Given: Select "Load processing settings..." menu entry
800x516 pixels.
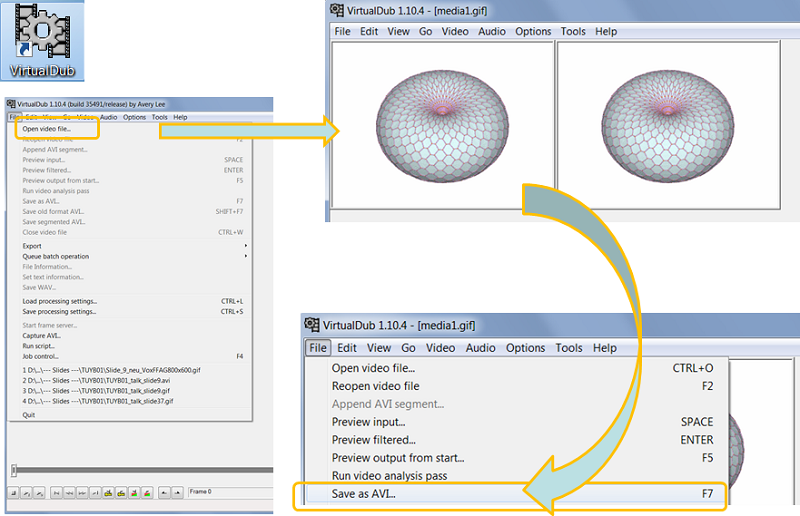Looking at the screenshot, I should (x=59, y=300).
